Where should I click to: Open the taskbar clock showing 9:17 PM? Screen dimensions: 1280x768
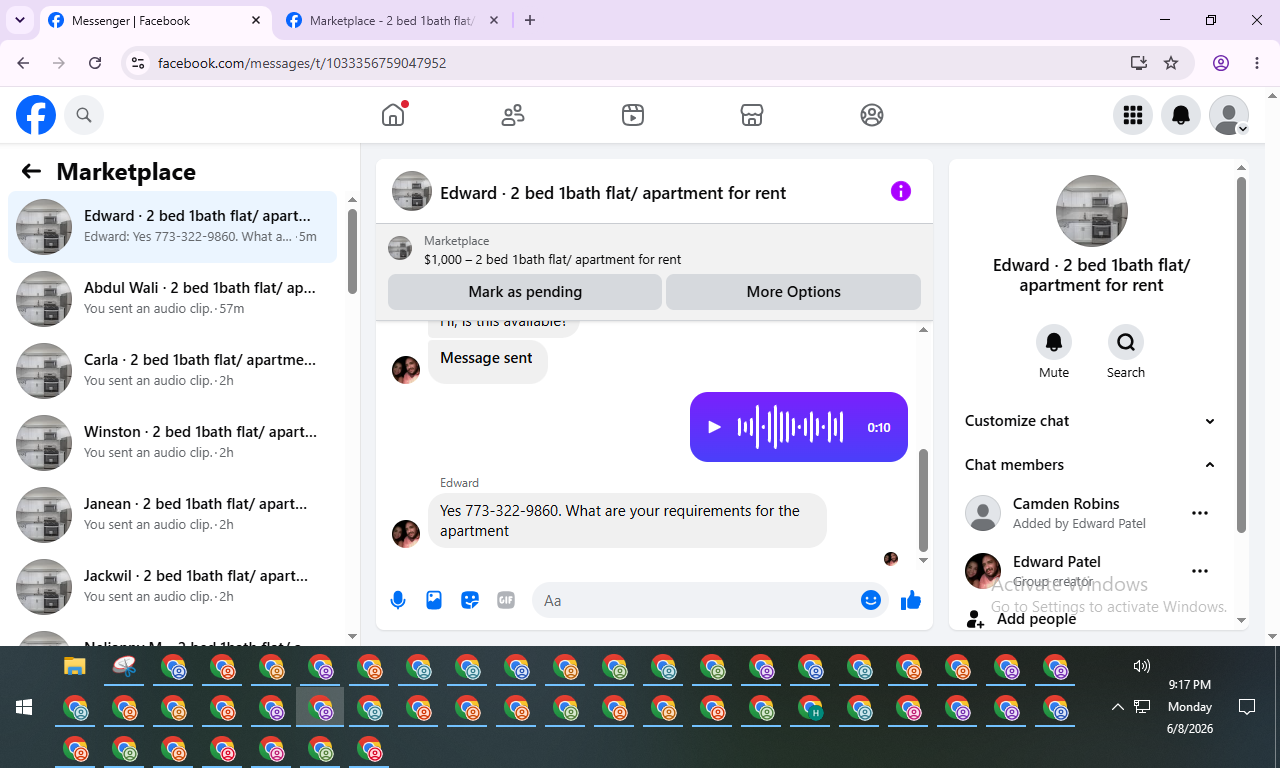1190,707
